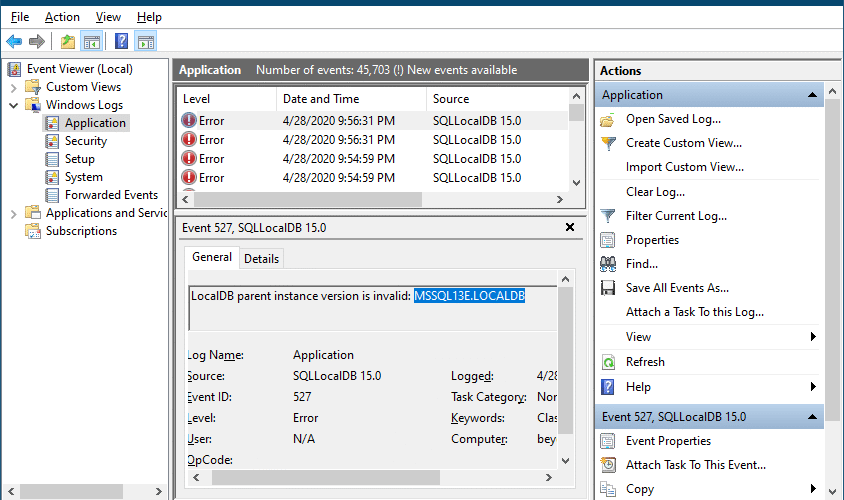Toggle the Show/Hide Console Tree icon
The width and height of the screenshot is (844, 500).
click(x=92, y=41)
